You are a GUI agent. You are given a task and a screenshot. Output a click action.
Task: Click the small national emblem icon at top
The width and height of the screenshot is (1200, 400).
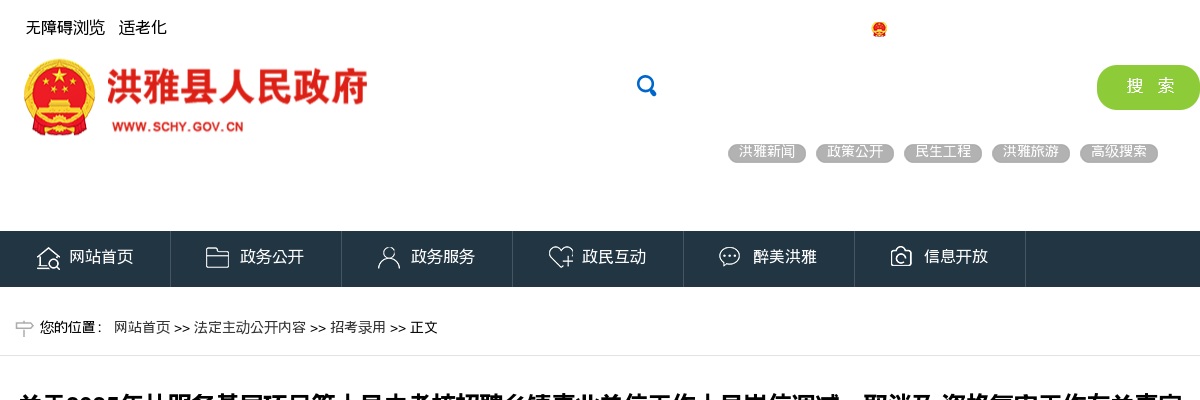[x=879, y=29]
